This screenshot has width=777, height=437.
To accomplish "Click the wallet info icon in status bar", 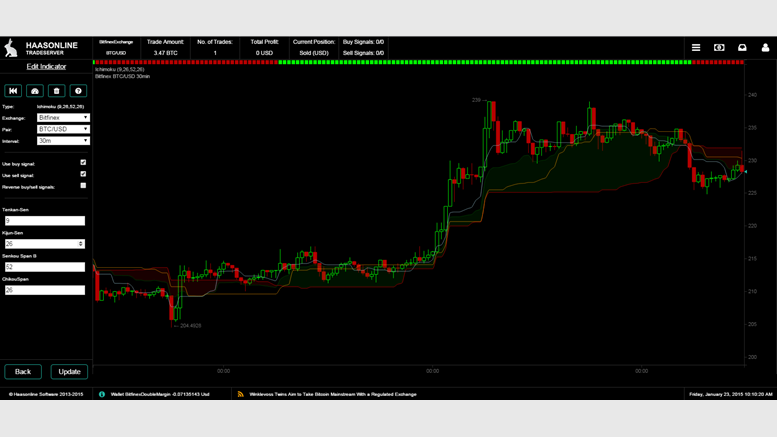I will (102, 394).
